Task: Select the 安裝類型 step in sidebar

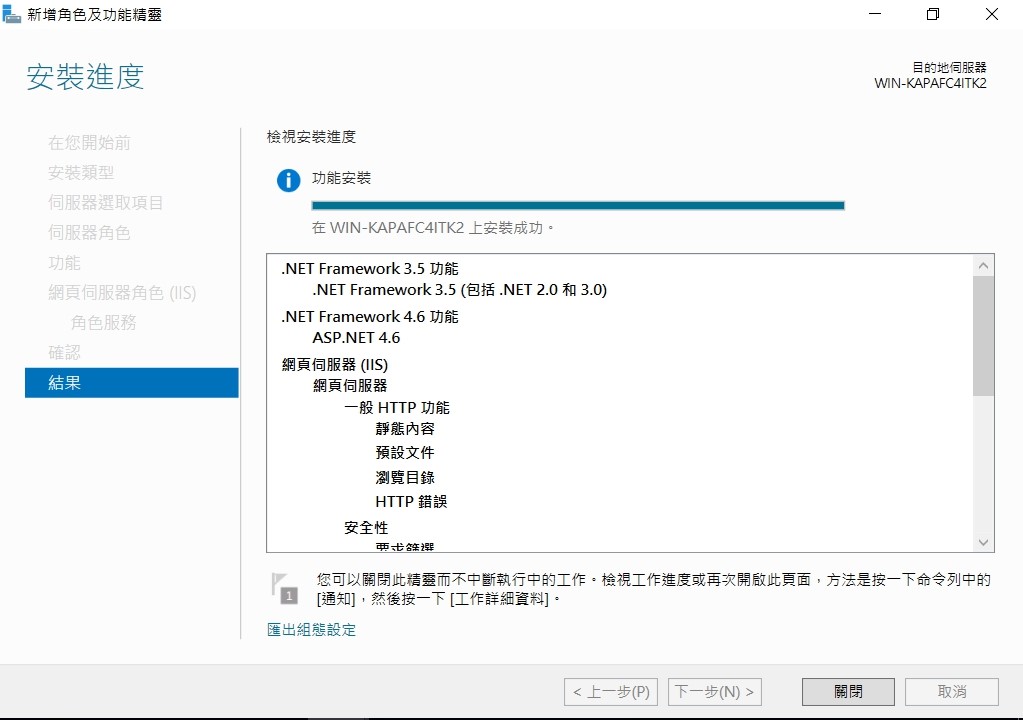Action: click(81, 173)
